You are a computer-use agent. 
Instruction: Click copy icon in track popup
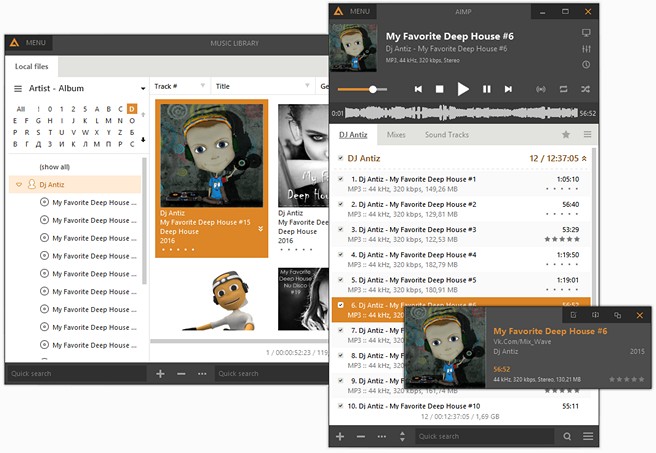618,315
